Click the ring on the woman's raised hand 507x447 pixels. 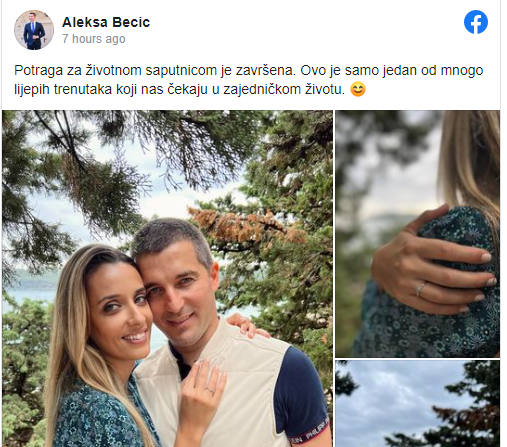210,390
